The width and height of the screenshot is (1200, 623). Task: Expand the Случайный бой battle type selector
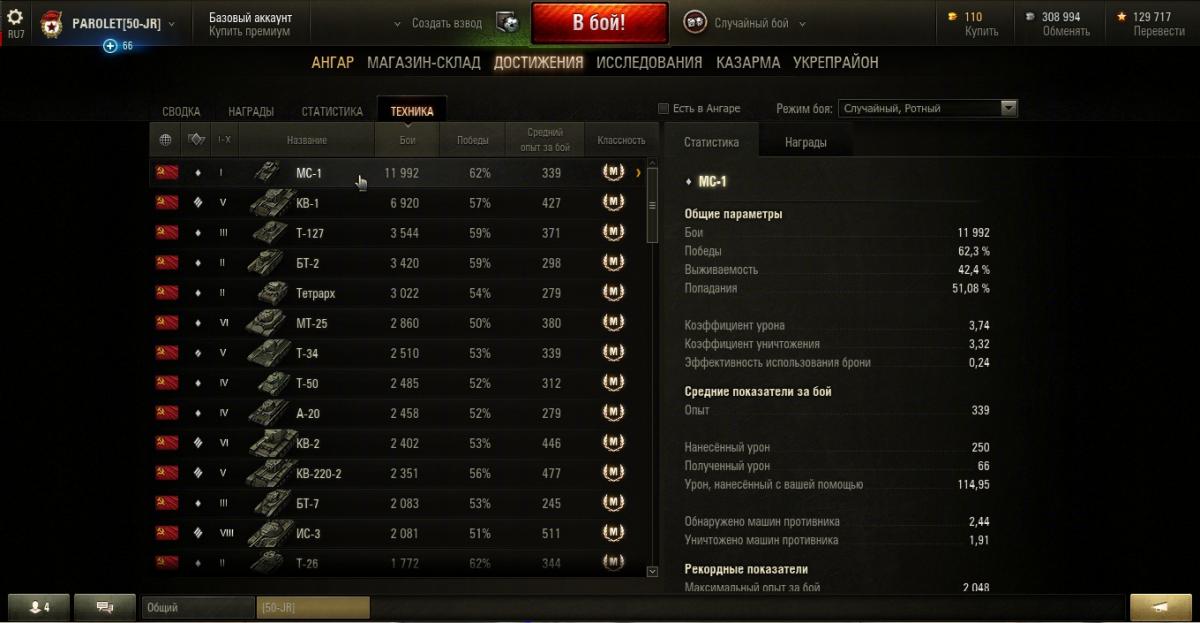click(746, 23)
